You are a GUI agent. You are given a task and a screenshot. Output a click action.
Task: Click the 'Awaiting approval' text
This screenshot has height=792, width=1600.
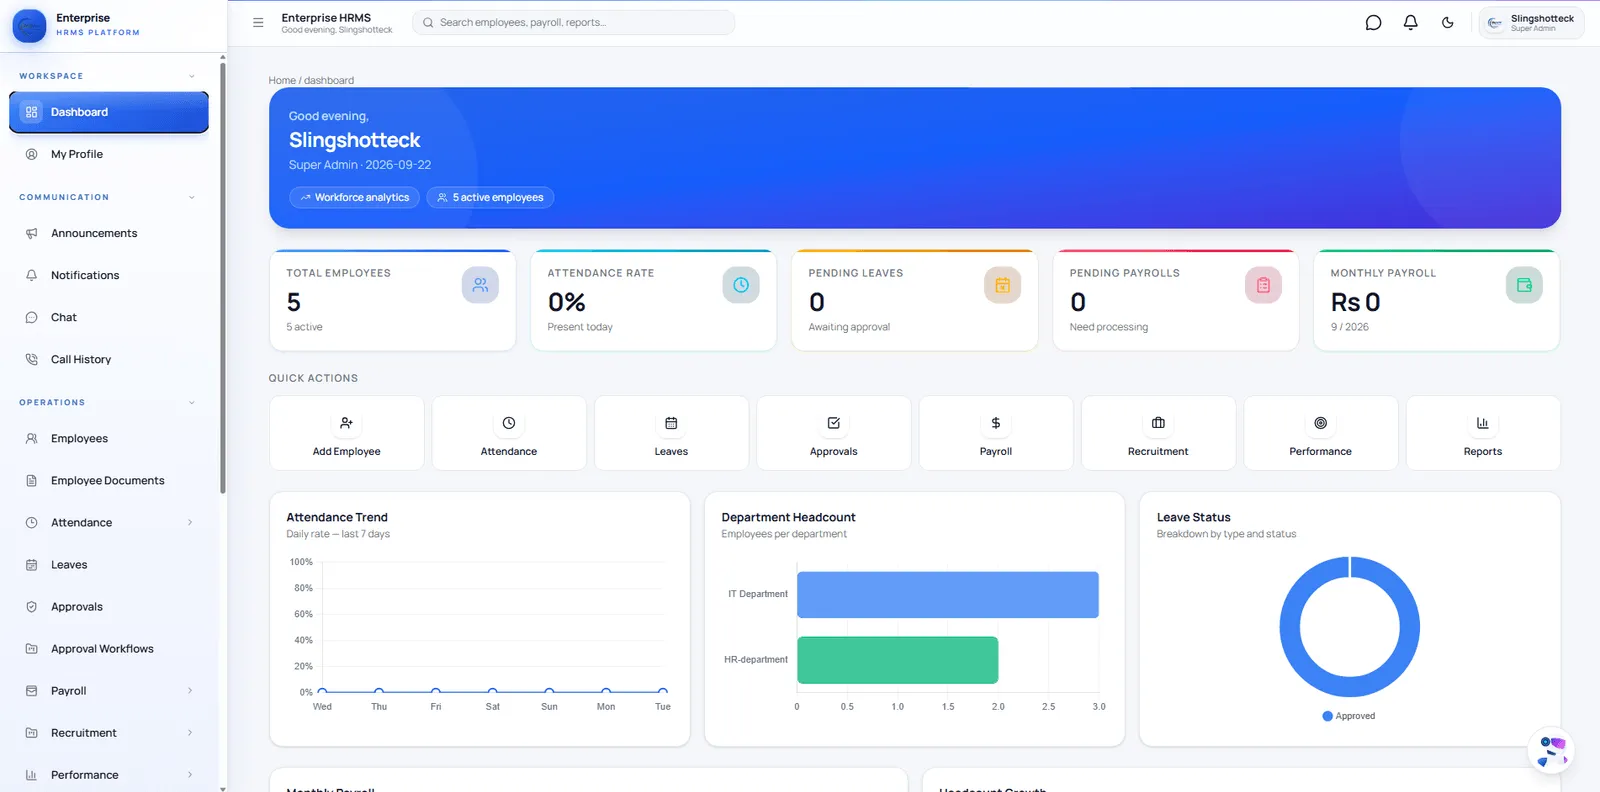pyautogui.click(x=849, y=327)
